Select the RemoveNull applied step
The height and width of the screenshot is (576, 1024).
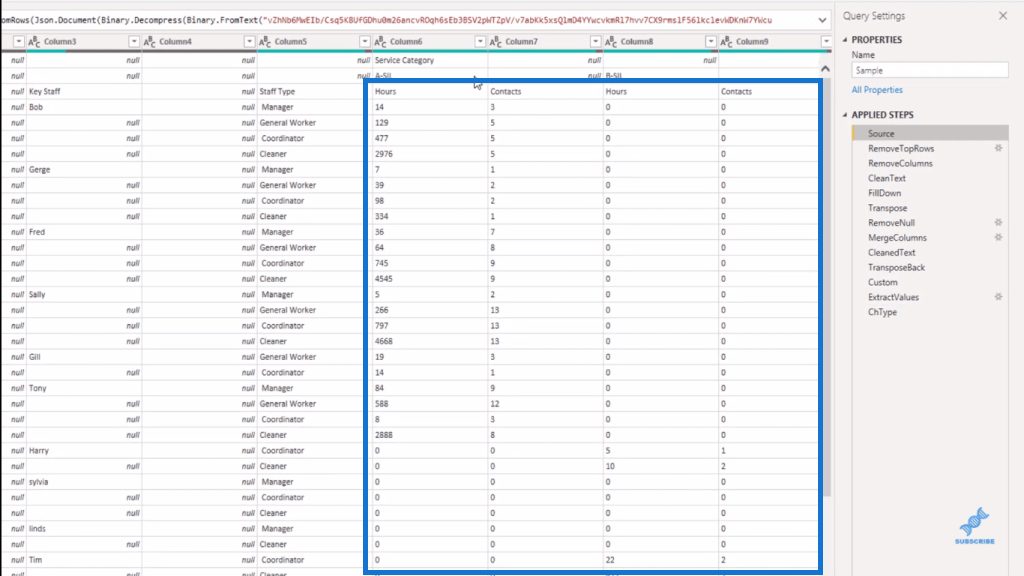(x=891, y=223)
